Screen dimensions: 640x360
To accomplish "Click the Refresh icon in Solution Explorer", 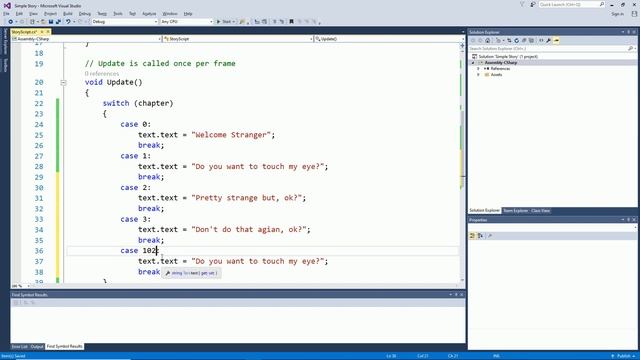I will tap(516, 40).
